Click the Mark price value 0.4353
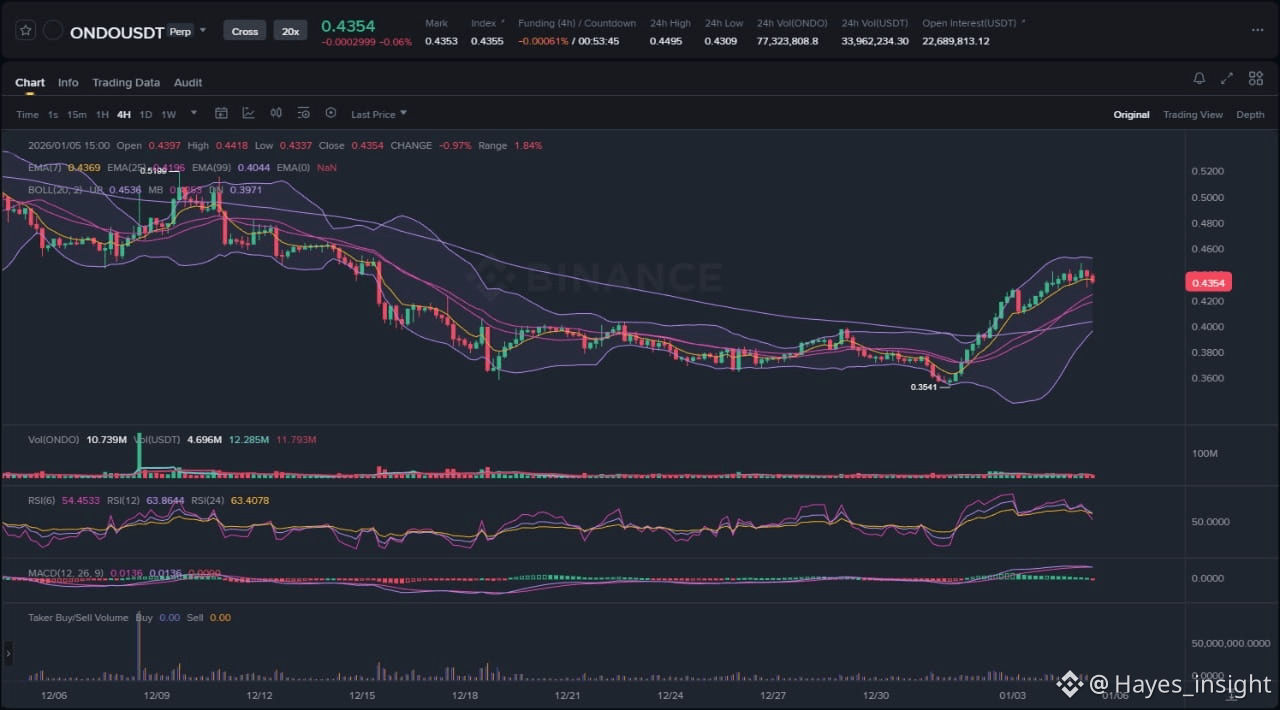 tap(441, 41)
